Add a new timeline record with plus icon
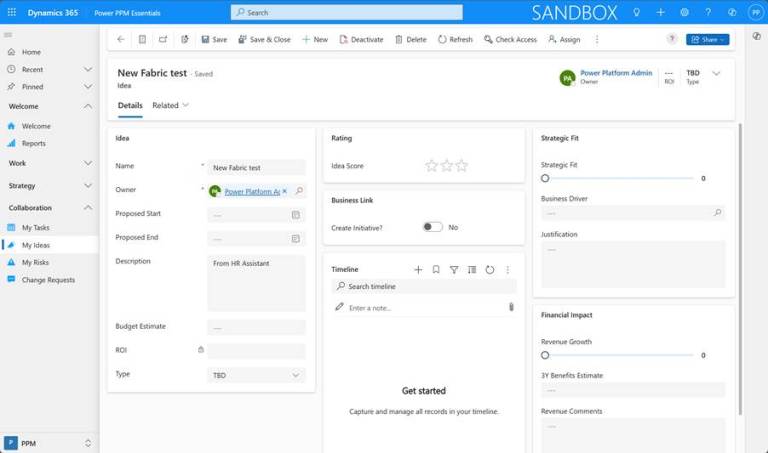Screen dimensions: 768x453 coord(418,270)
